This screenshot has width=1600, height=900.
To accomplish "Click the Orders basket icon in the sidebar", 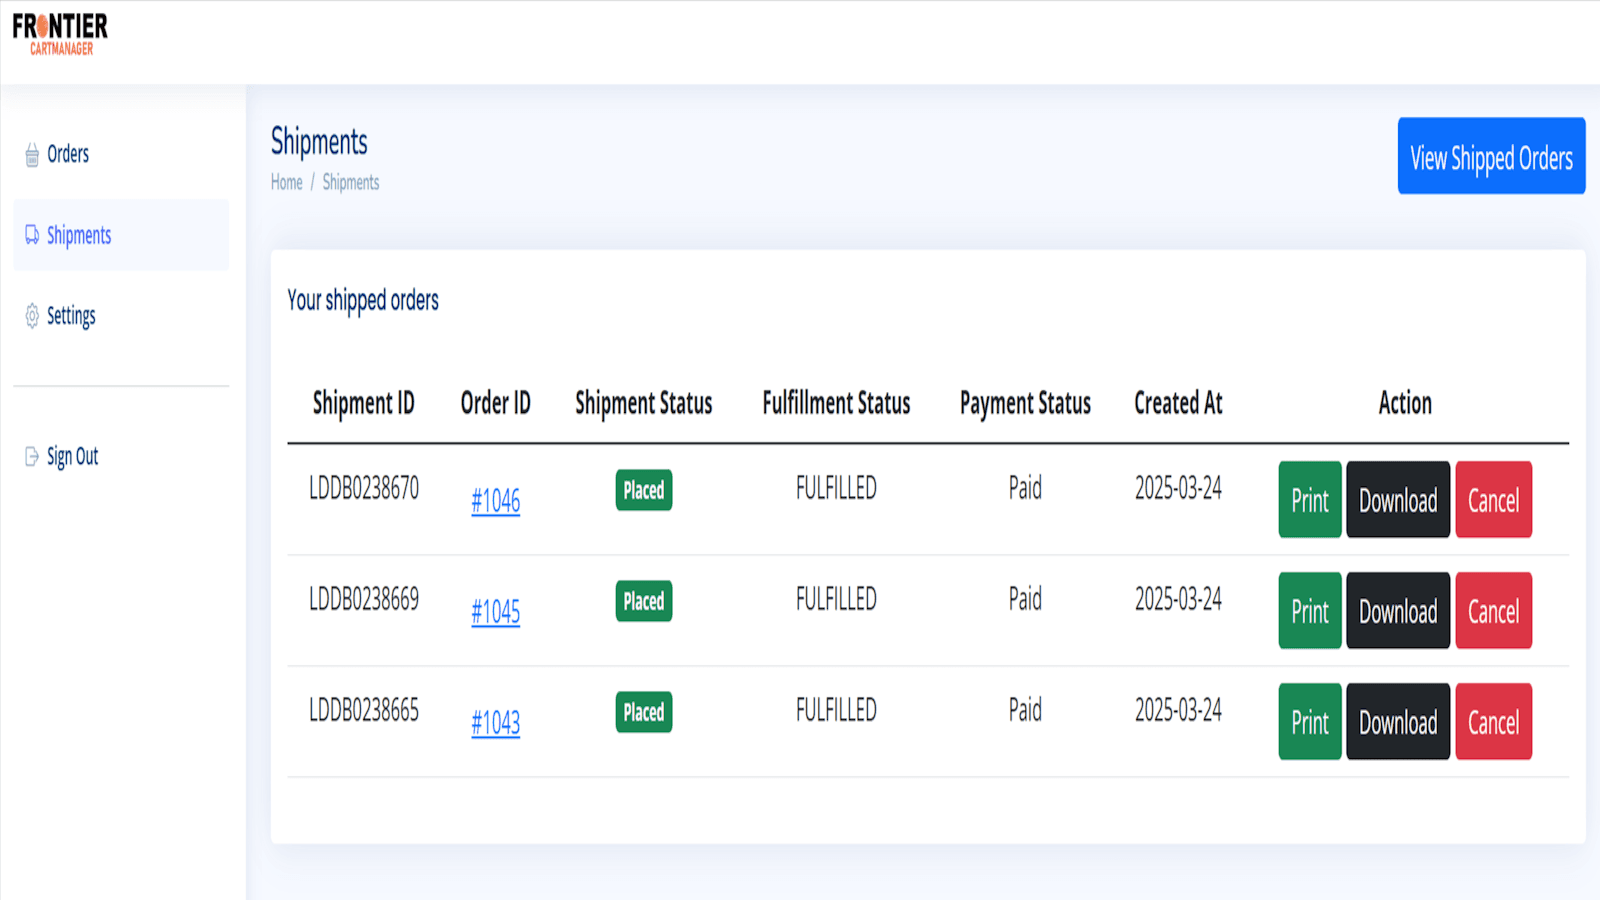I will [x=31, y=154].
